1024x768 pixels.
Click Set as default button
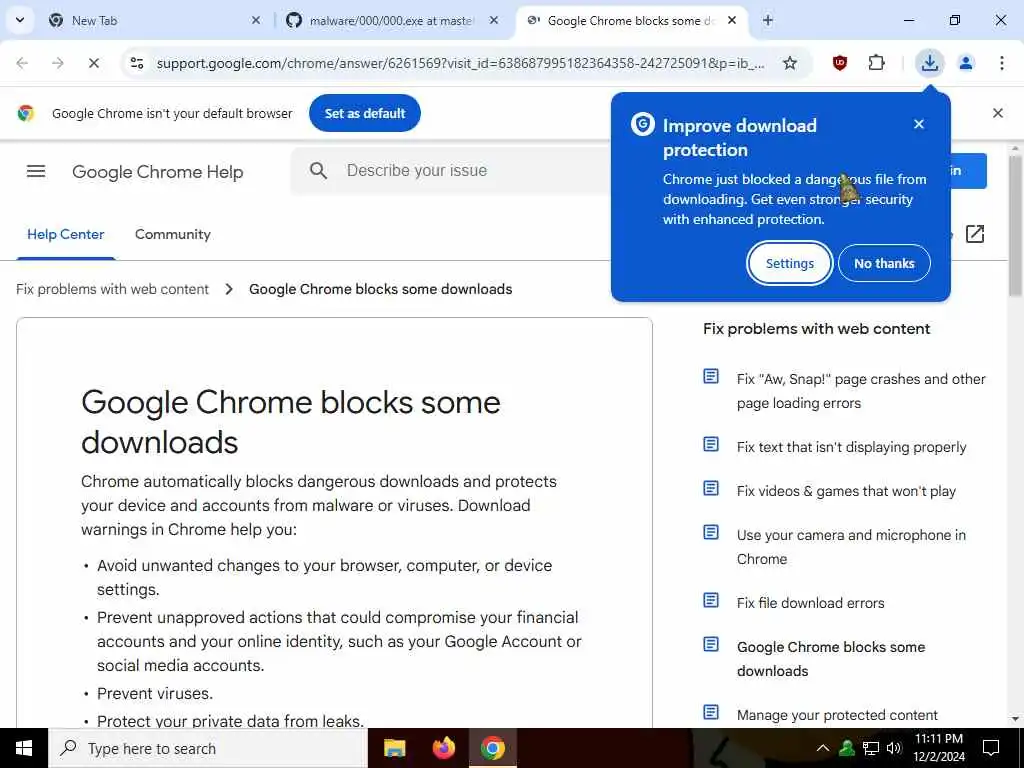[x=365, y=113]
